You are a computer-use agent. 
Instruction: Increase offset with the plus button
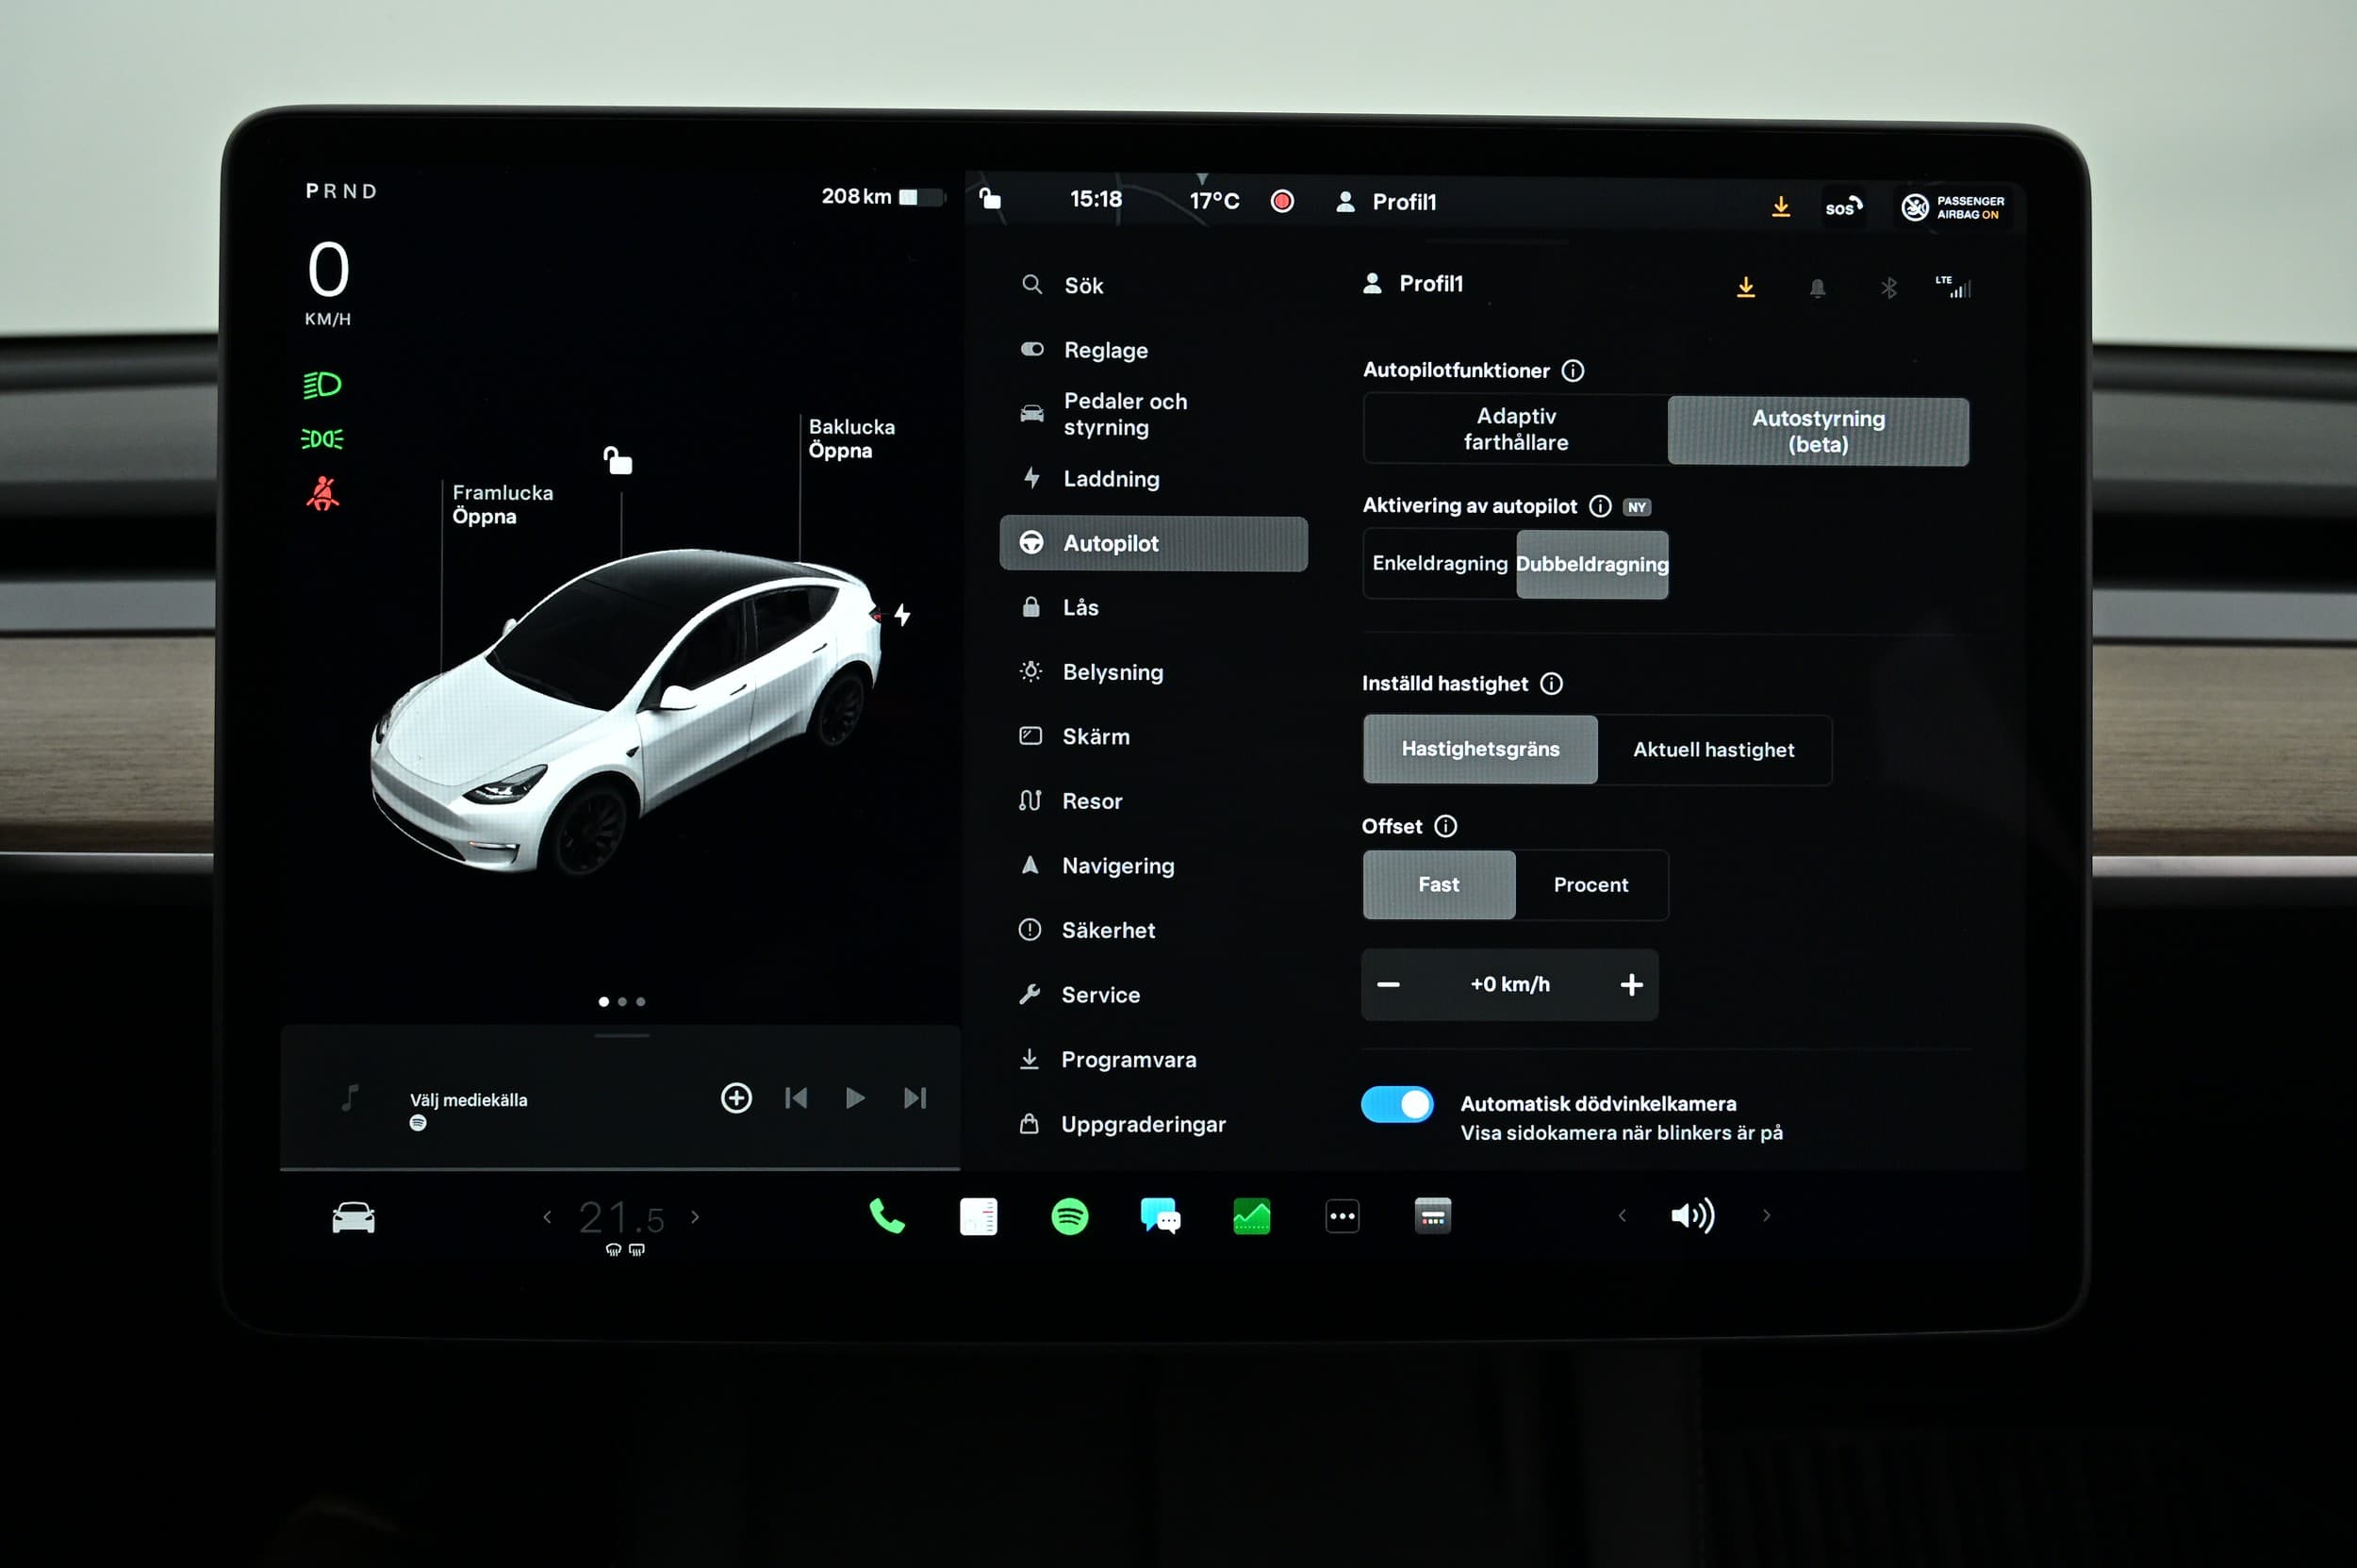click(x=1631, y=985)
